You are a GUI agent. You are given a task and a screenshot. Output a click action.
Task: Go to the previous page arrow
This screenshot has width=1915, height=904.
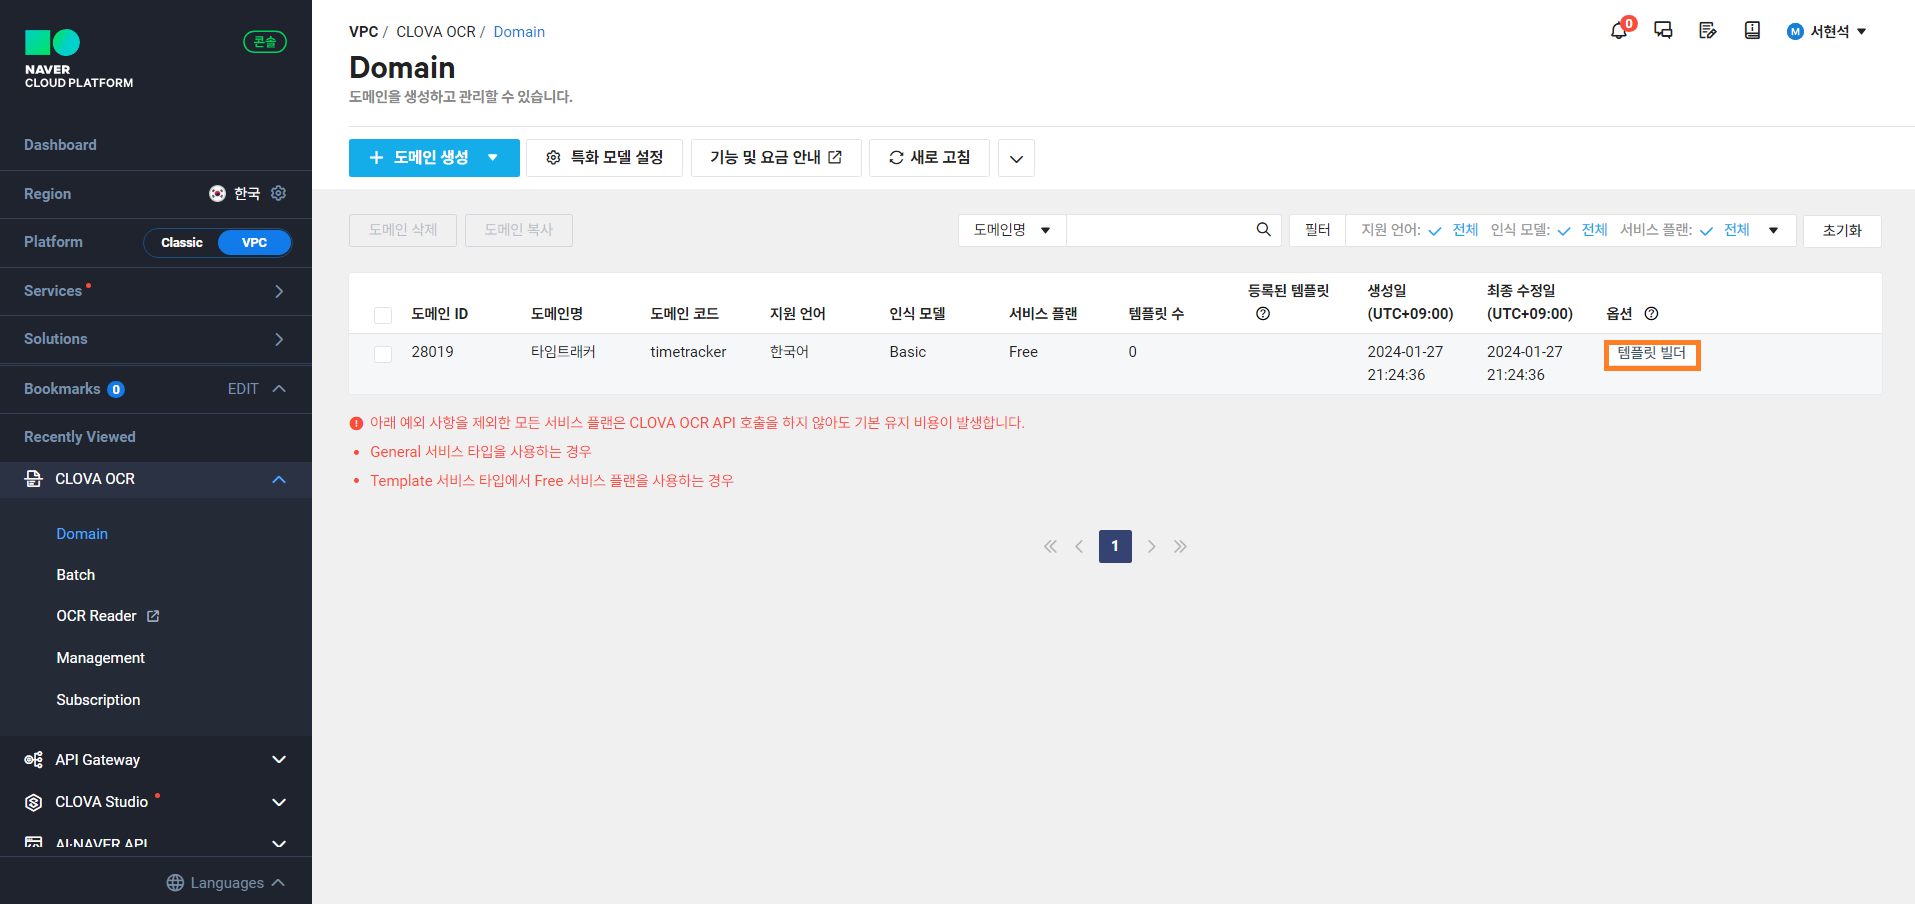1079,546
